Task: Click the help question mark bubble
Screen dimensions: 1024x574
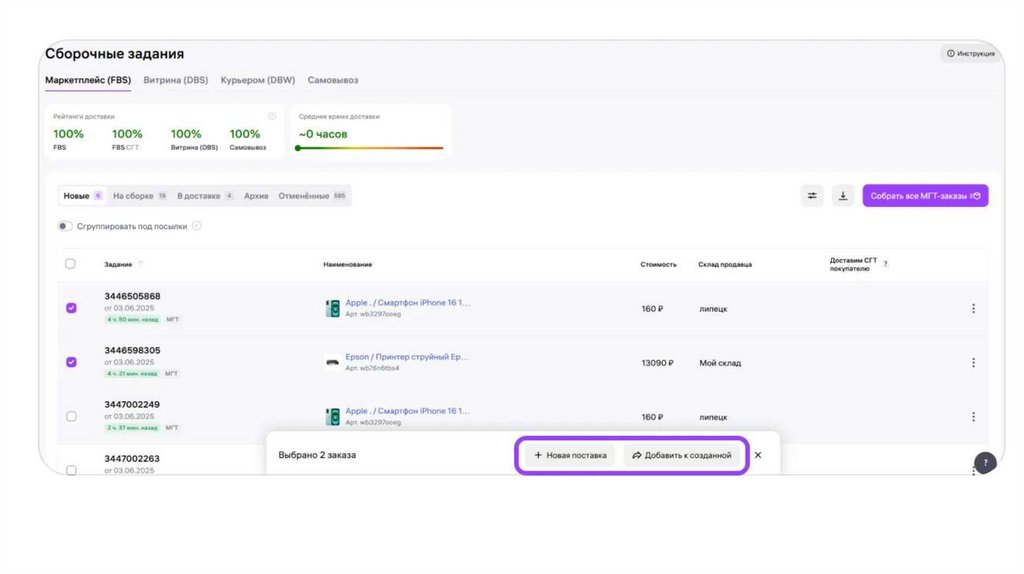Action: pos(985,463)
